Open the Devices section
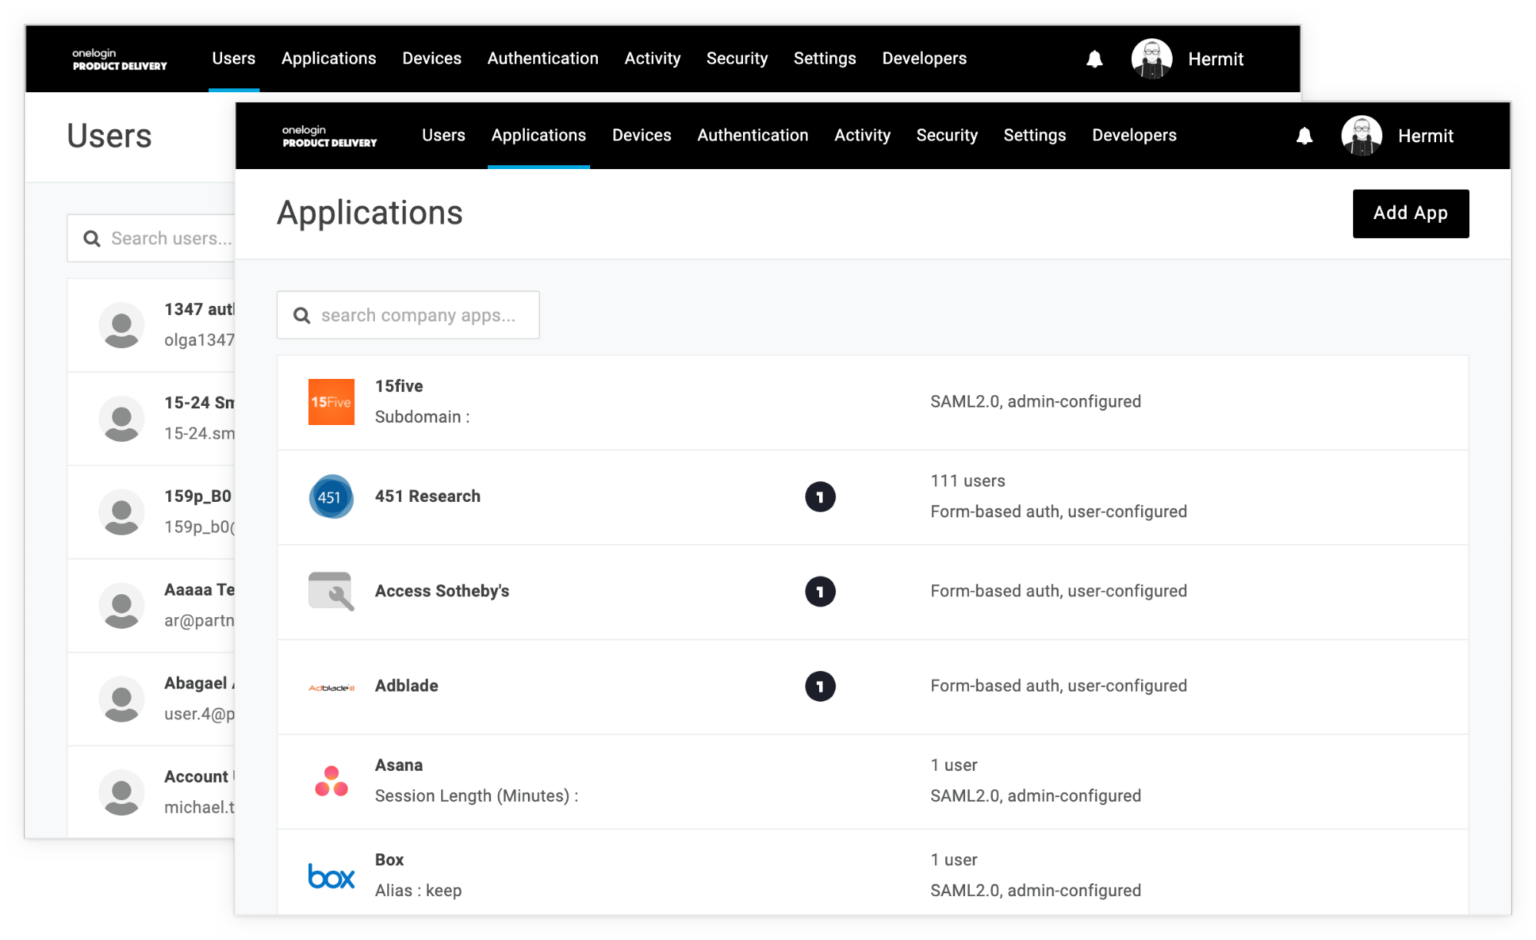The height and width of the screenshot is (940, 1536). click(641, 135)
